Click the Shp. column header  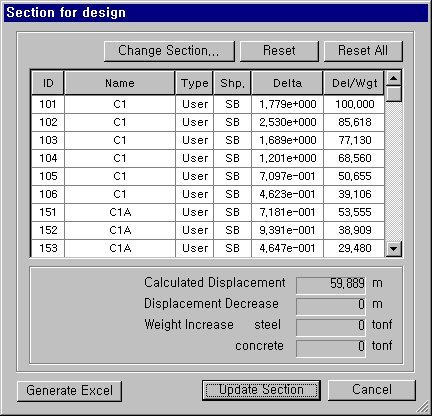pos(232,83)
